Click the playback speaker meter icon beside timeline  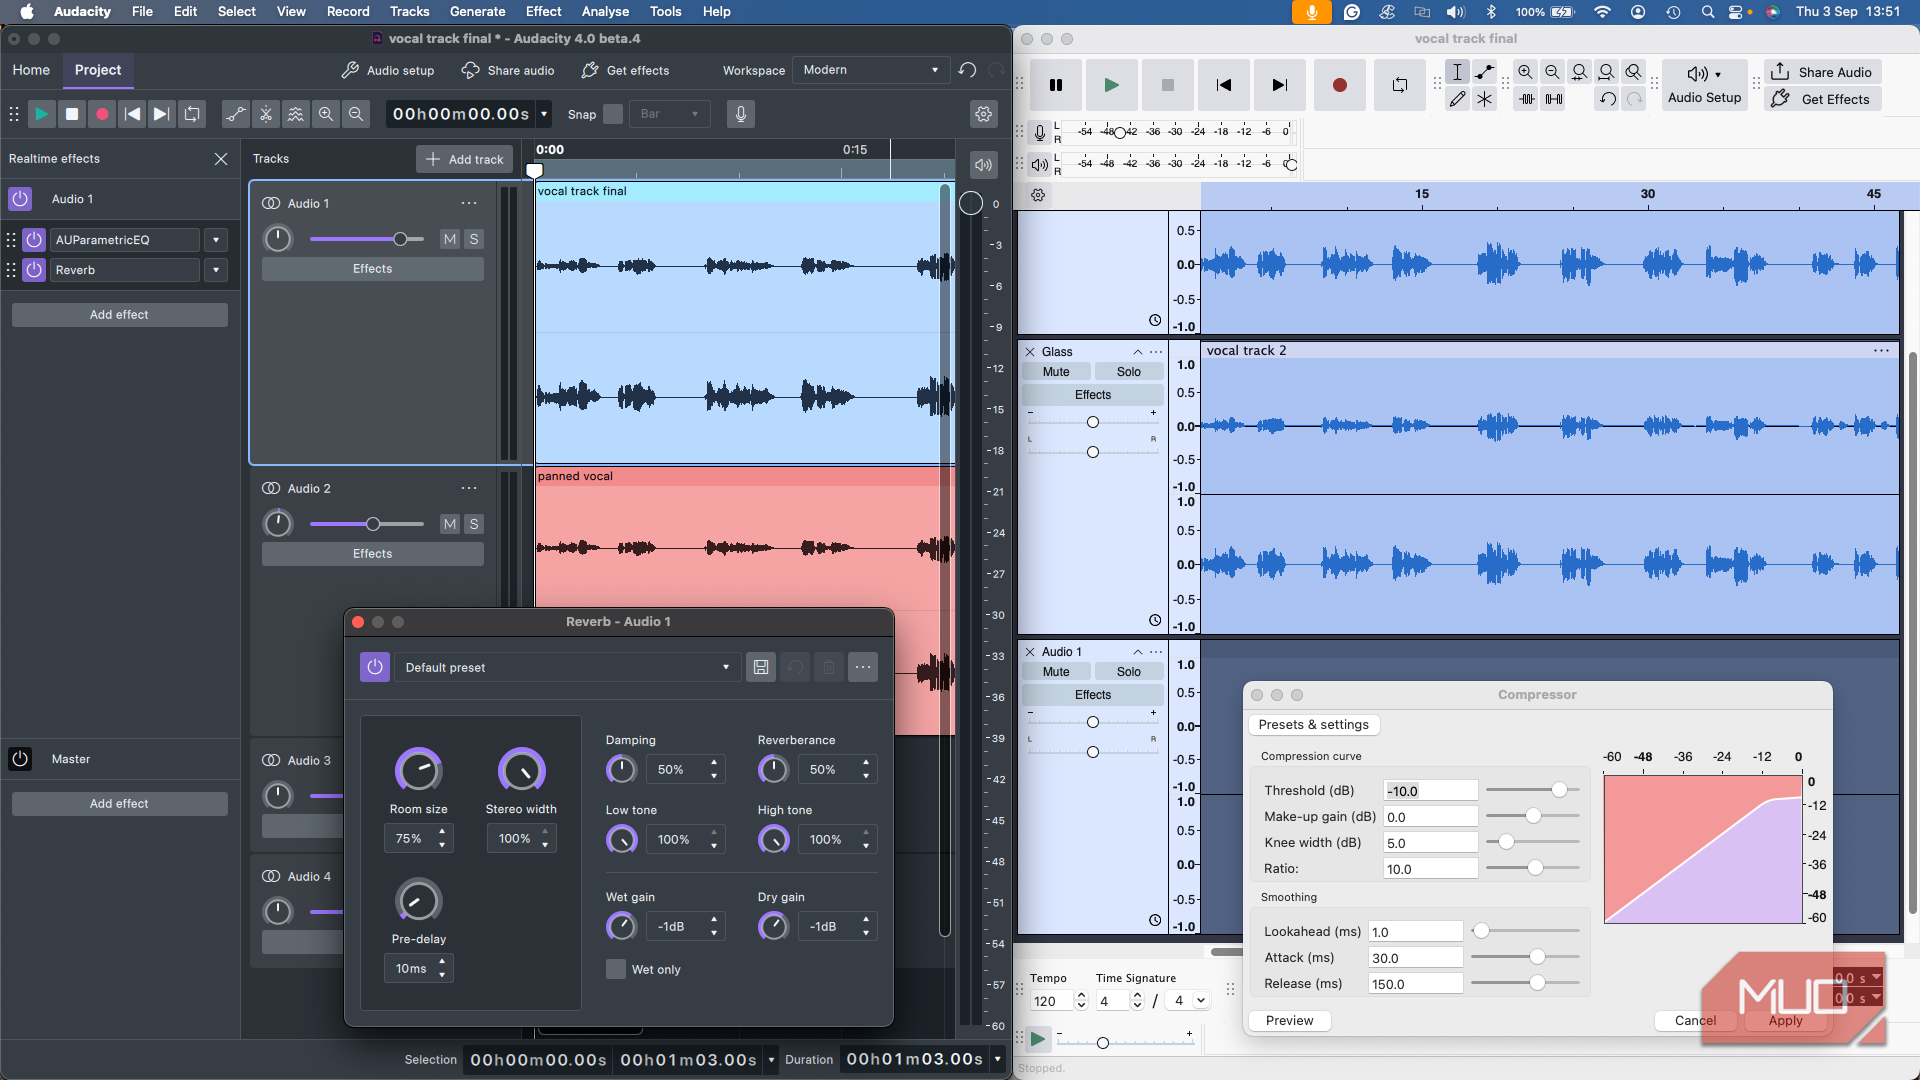(984, 165)
